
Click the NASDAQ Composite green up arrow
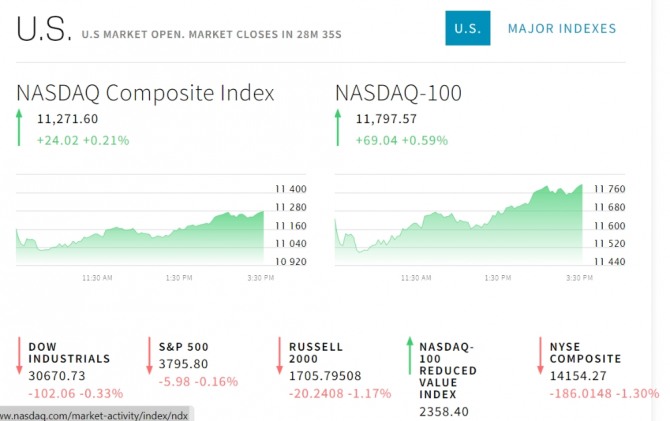(18, 129)
